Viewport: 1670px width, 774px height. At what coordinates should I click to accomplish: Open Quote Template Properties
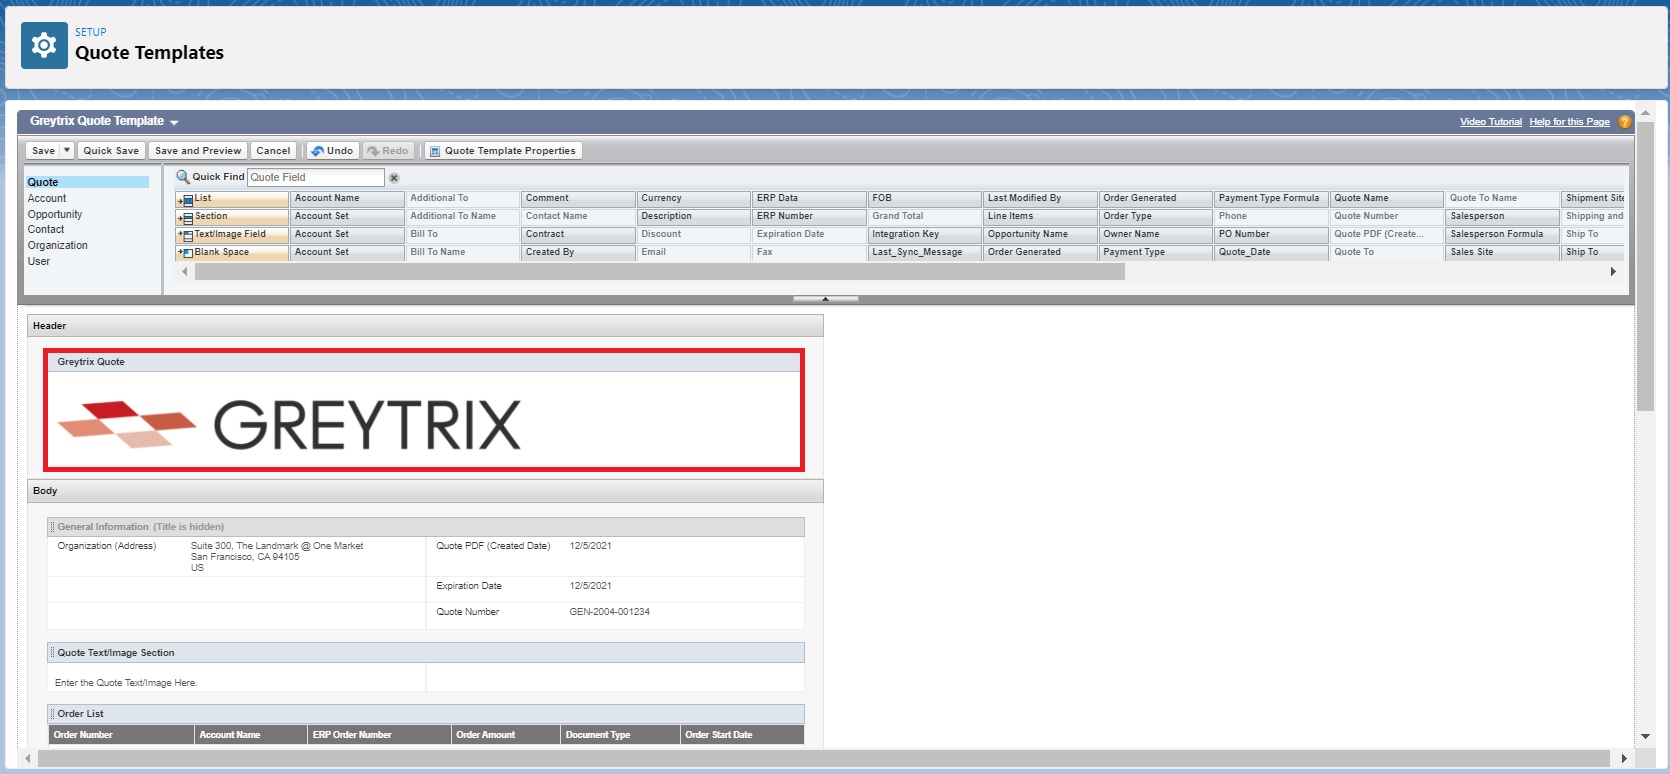503,151
